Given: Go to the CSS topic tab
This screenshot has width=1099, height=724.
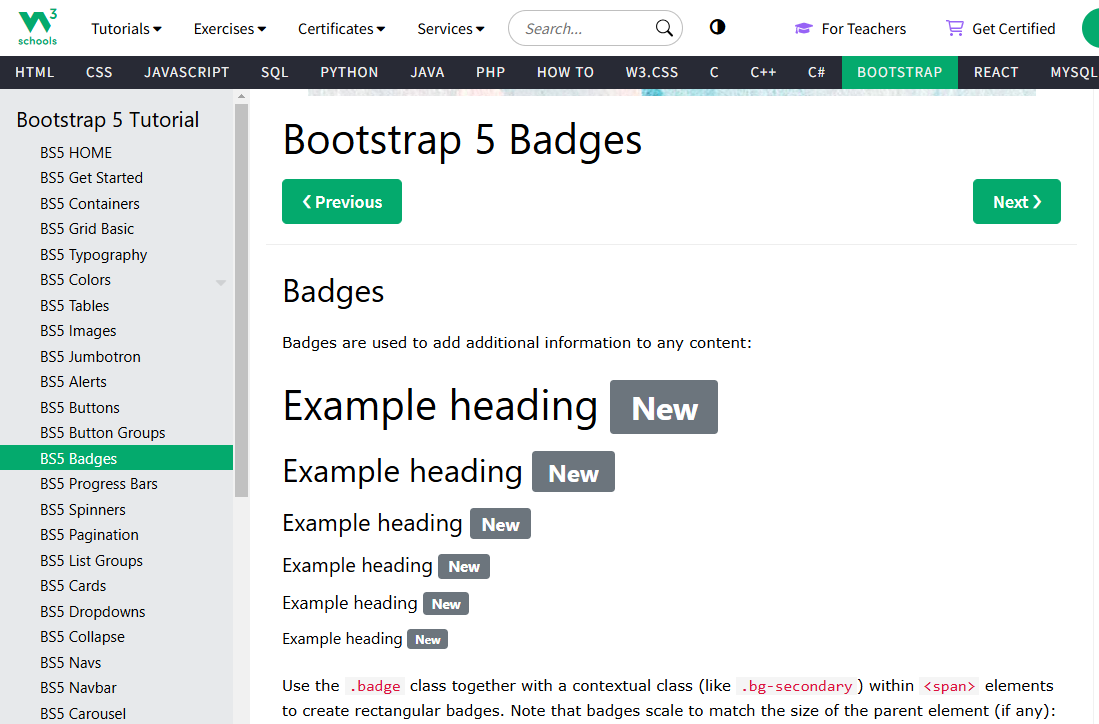Looking at the screenshot, I should (99, 72).
